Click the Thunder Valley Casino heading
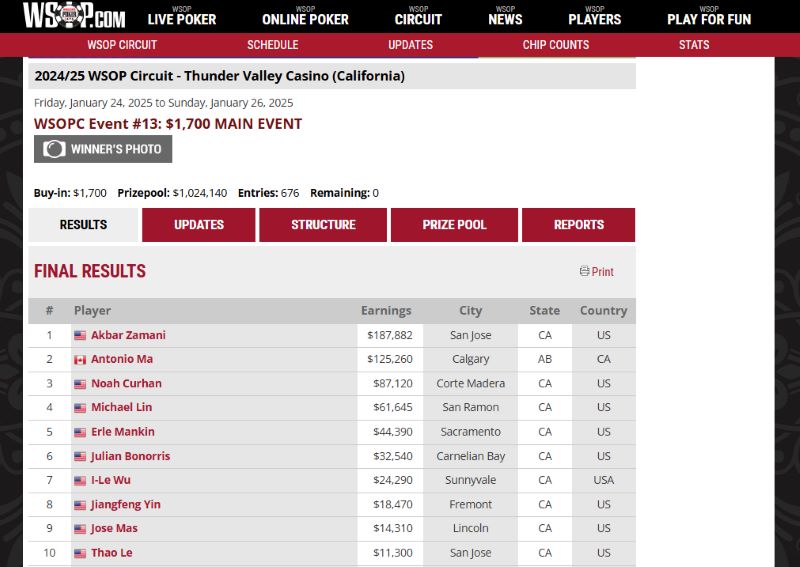 tap(219, 76)
